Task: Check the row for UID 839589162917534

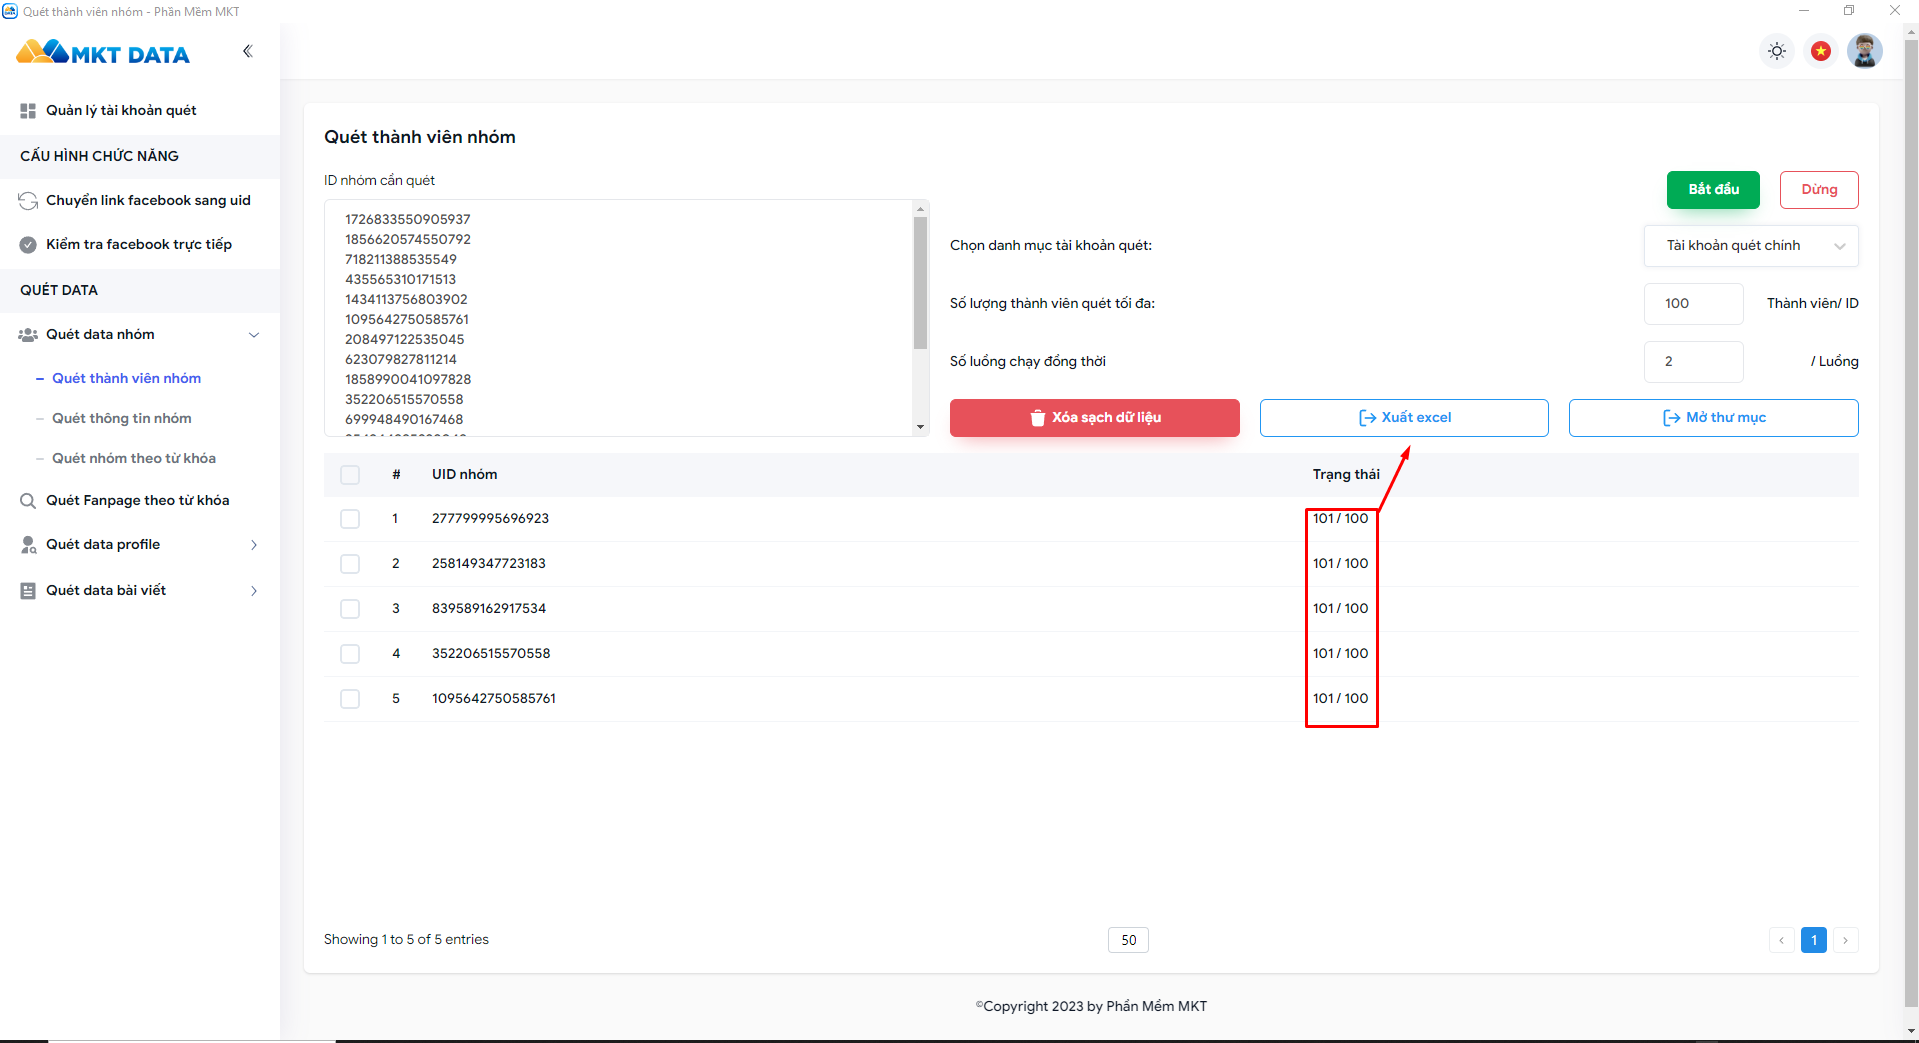Action: pos(350,609)
